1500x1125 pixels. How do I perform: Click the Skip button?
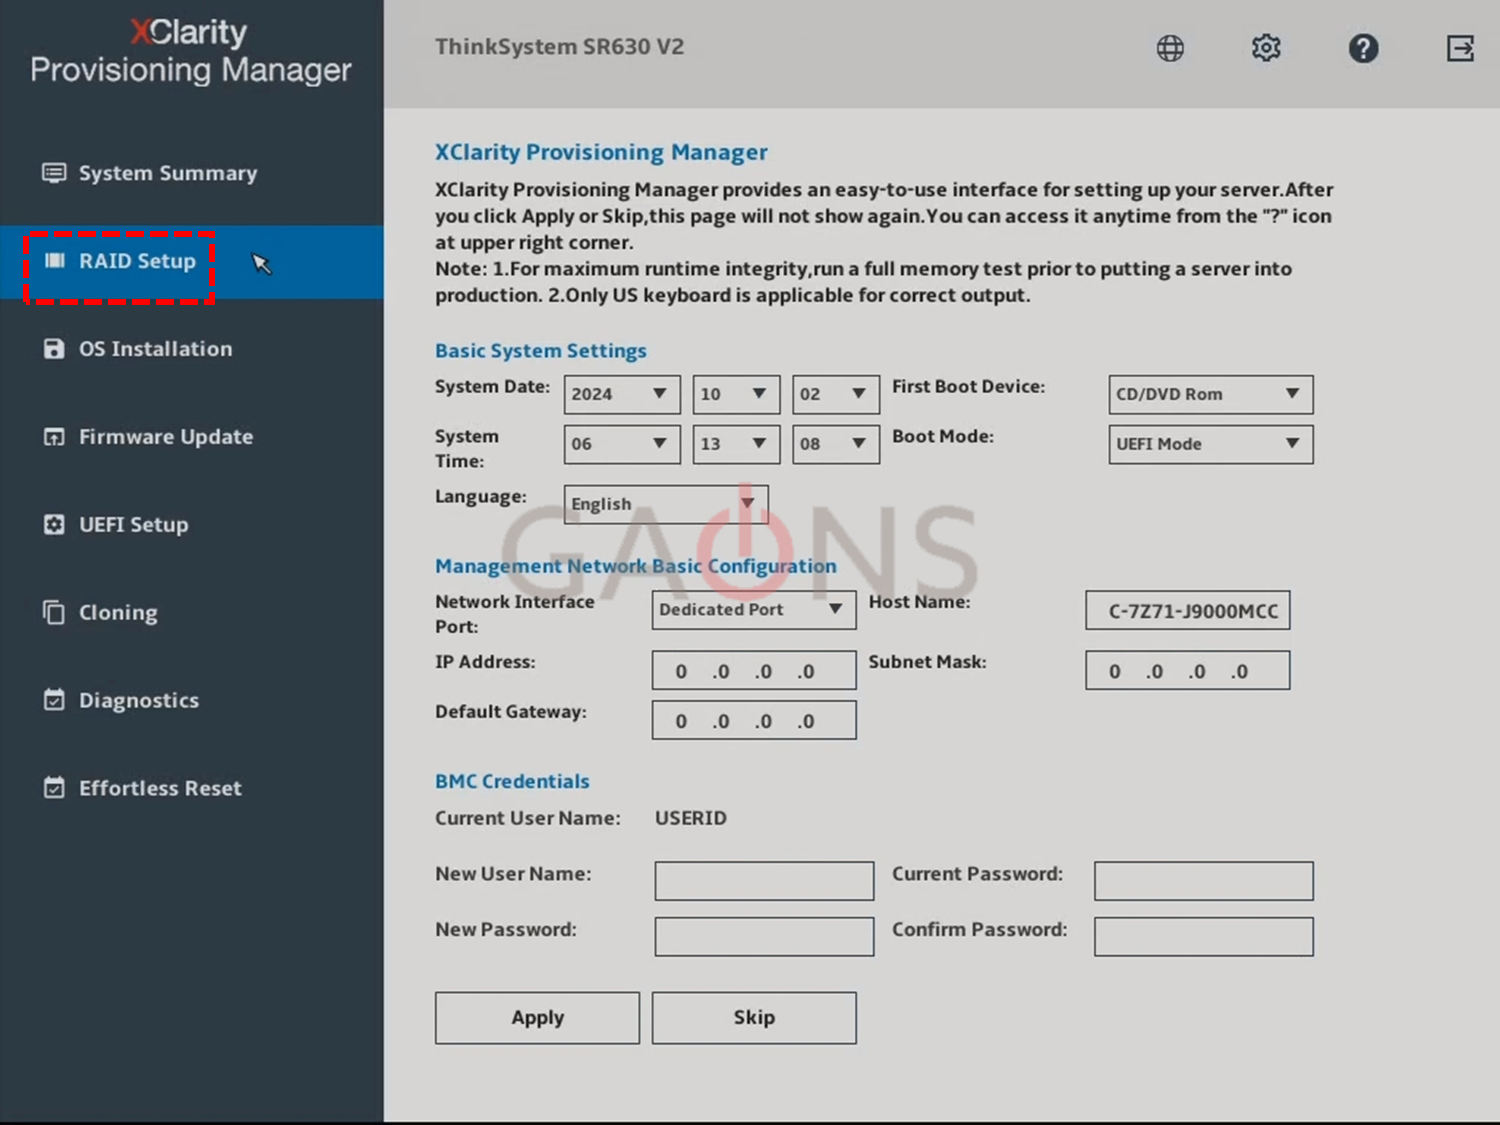point(754,1018)
